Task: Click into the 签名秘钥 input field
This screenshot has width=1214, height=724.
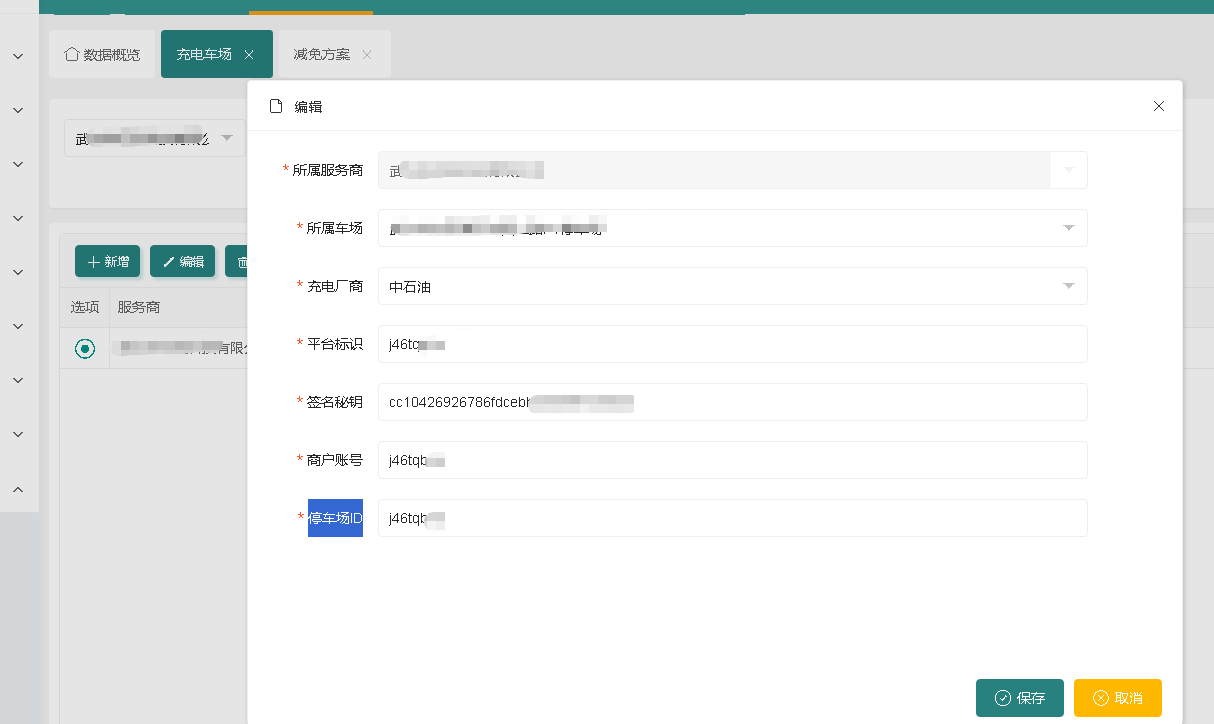Action: click(x=732, y=402)
